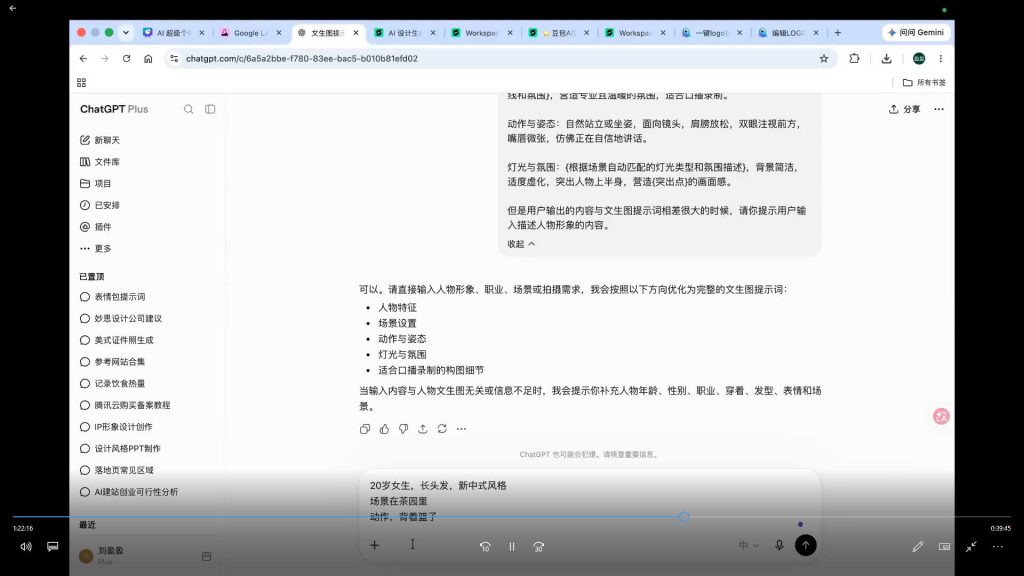The width and height of the screenshot is (1024, 576).
Task: Switch to the 豆包AI tab
Action: coord(559,33)
